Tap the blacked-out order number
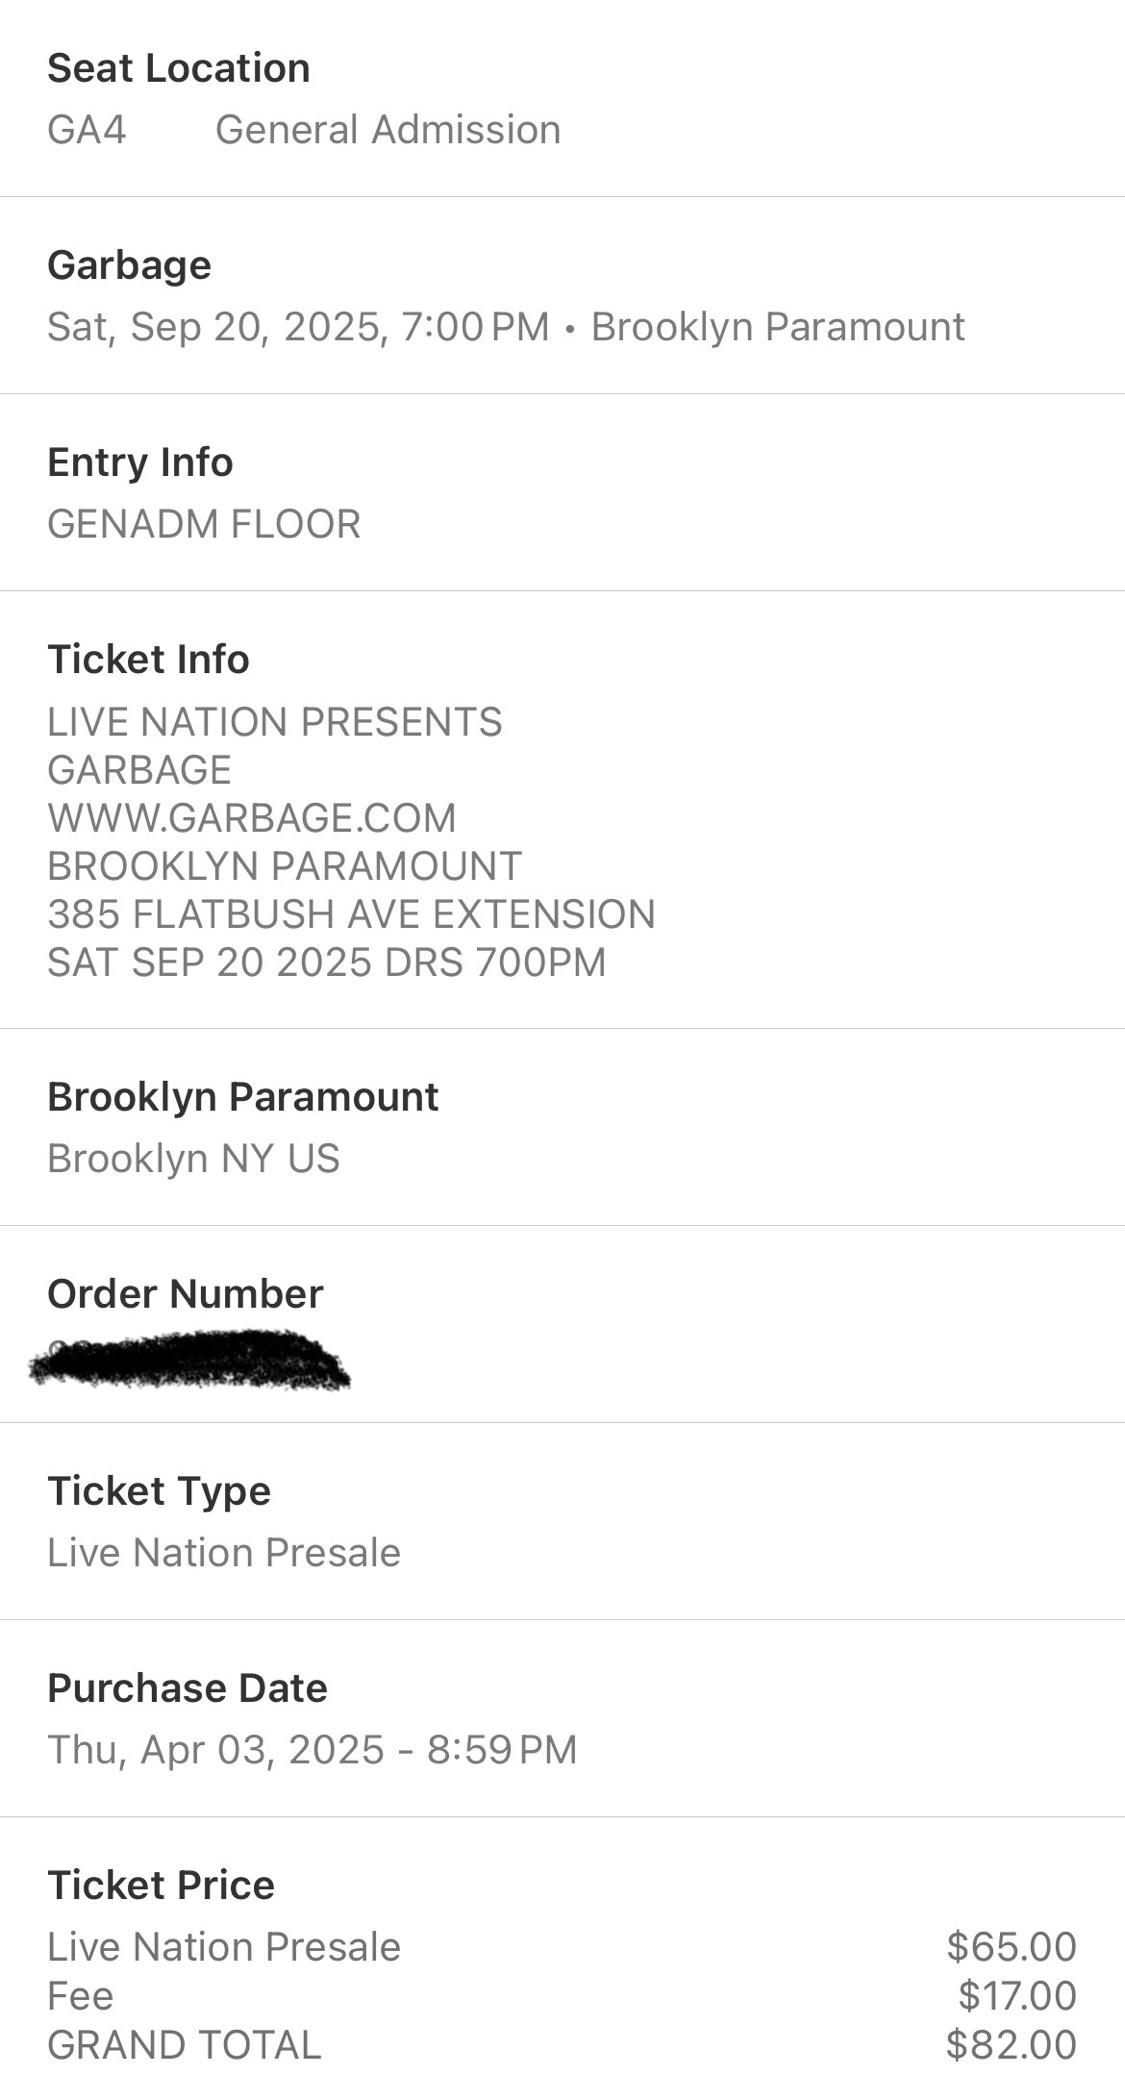This screenshot has width=1125, height=2100. pyautogui.click(x=190, y=1360)
